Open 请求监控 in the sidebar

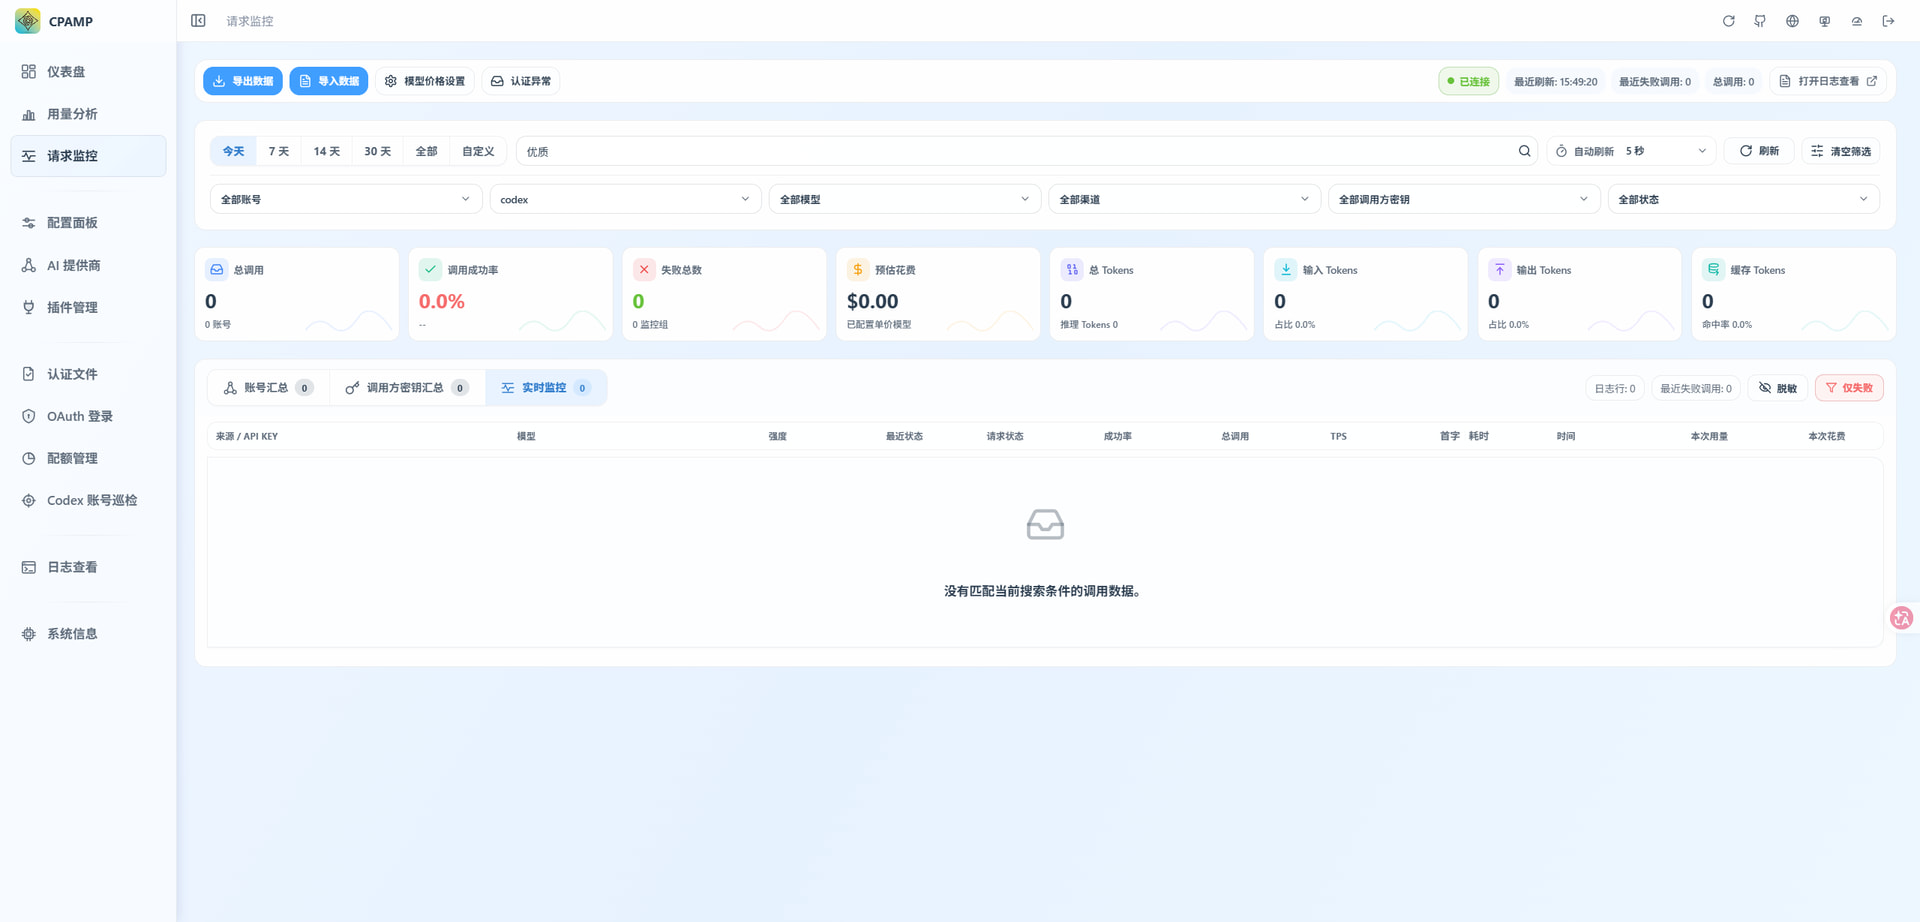(88, 156)
